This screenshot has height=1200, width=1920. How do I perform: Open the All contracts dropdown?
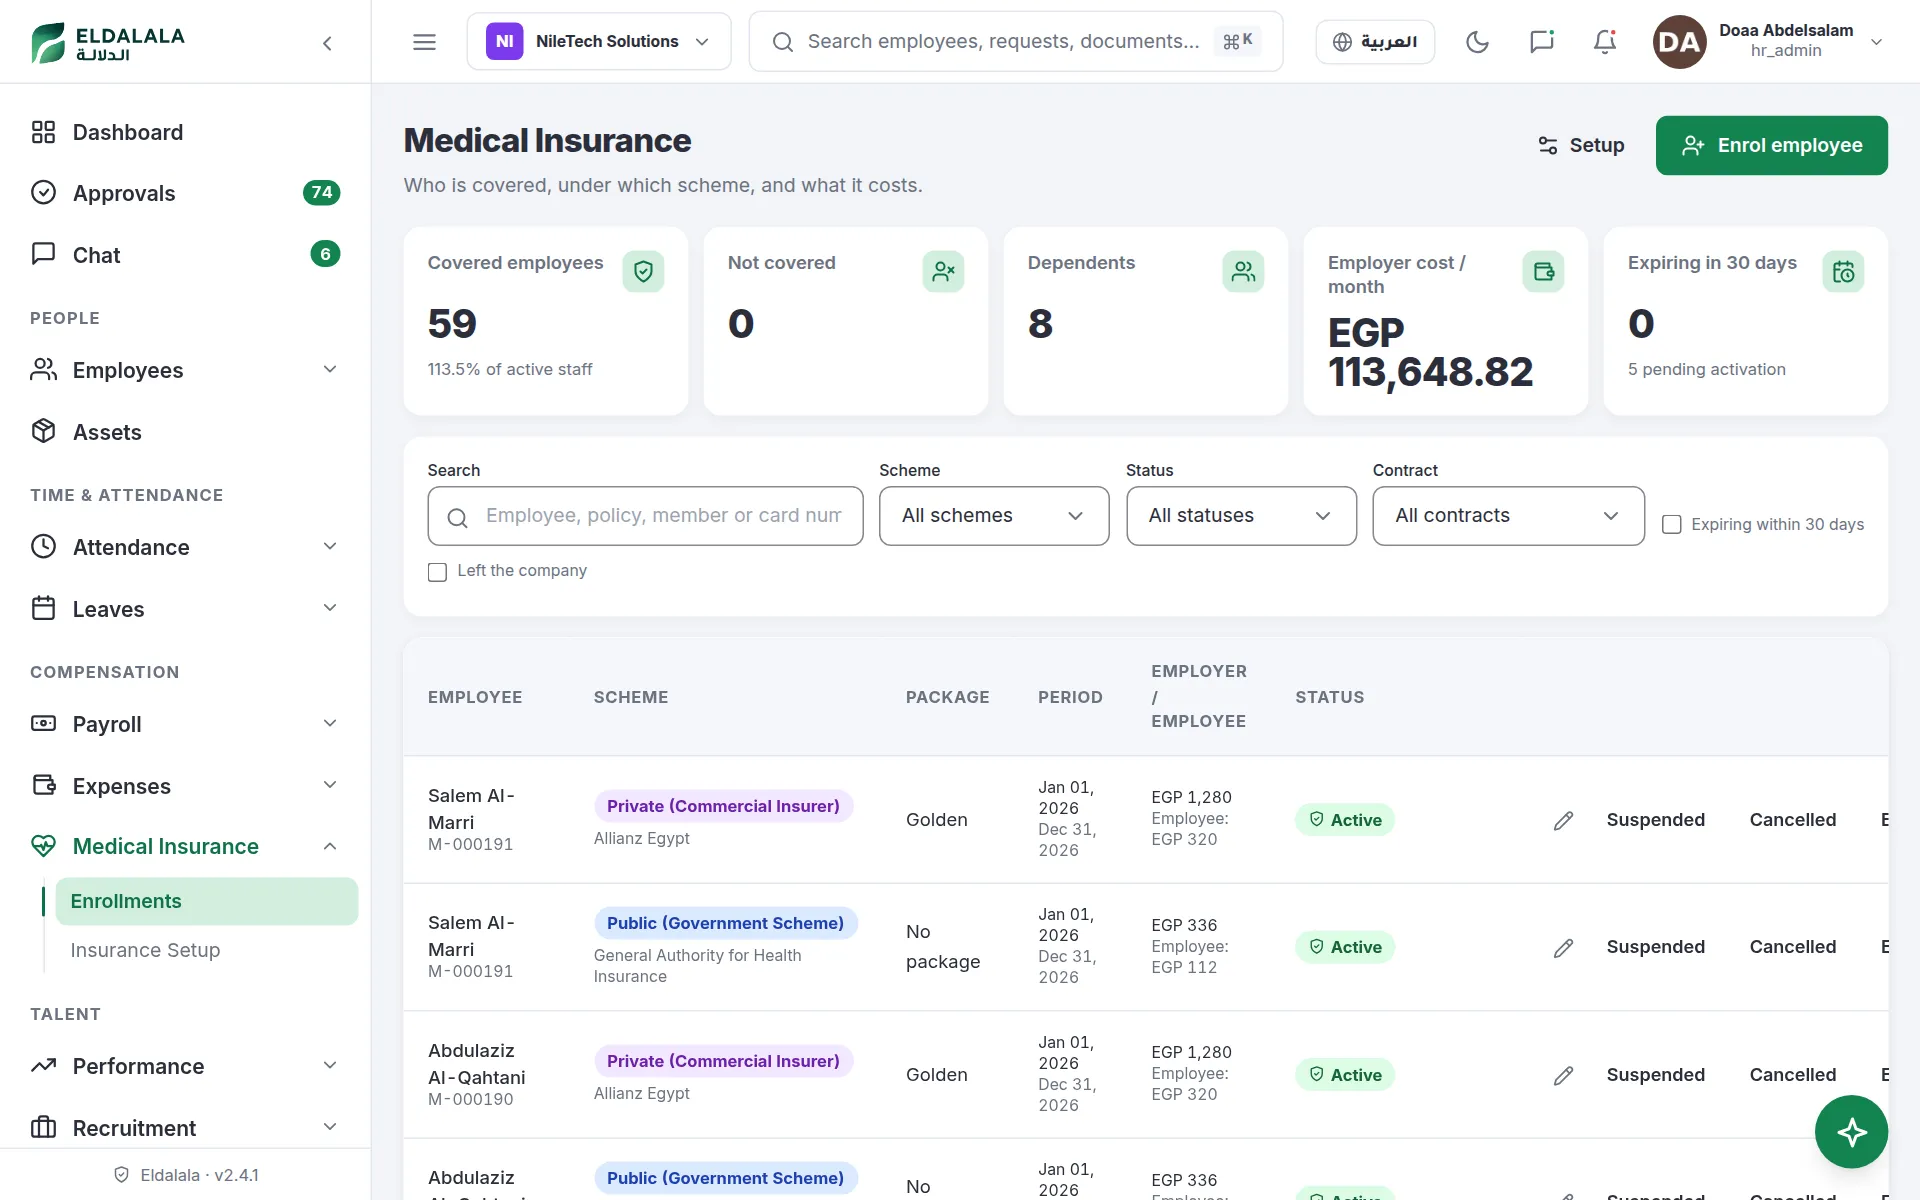coord(1508,516)
